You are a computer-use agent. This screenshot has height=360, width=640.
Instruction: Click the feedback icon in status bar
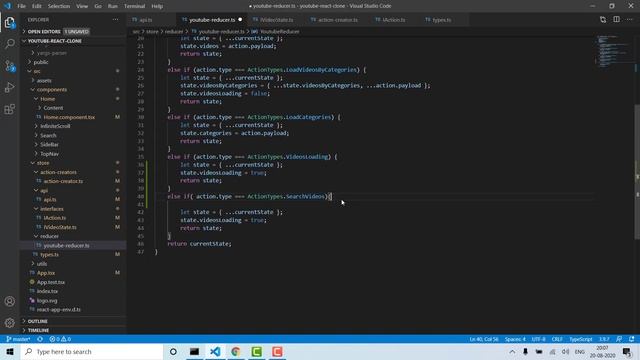click(x=619, y=339)
